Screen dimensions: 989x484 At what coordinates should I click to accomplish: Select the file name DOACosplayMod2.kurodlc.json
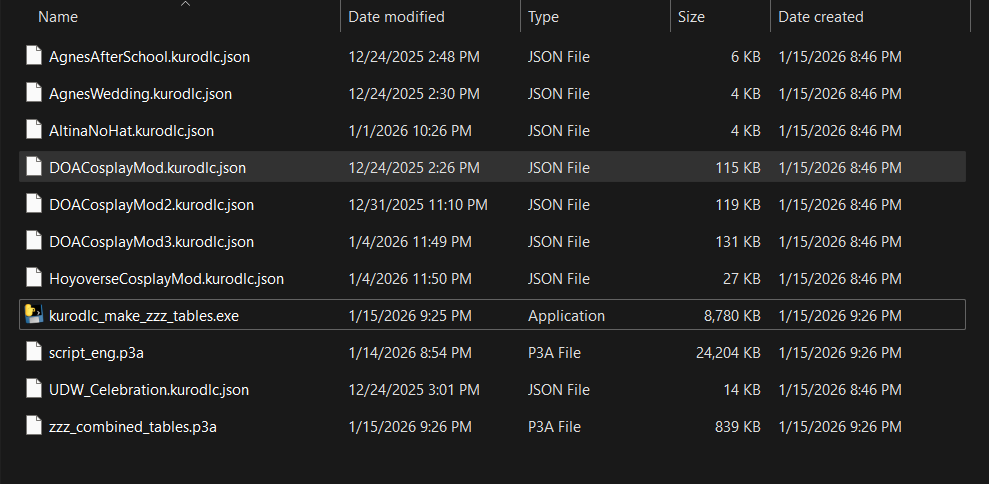(x=151, y=205)
